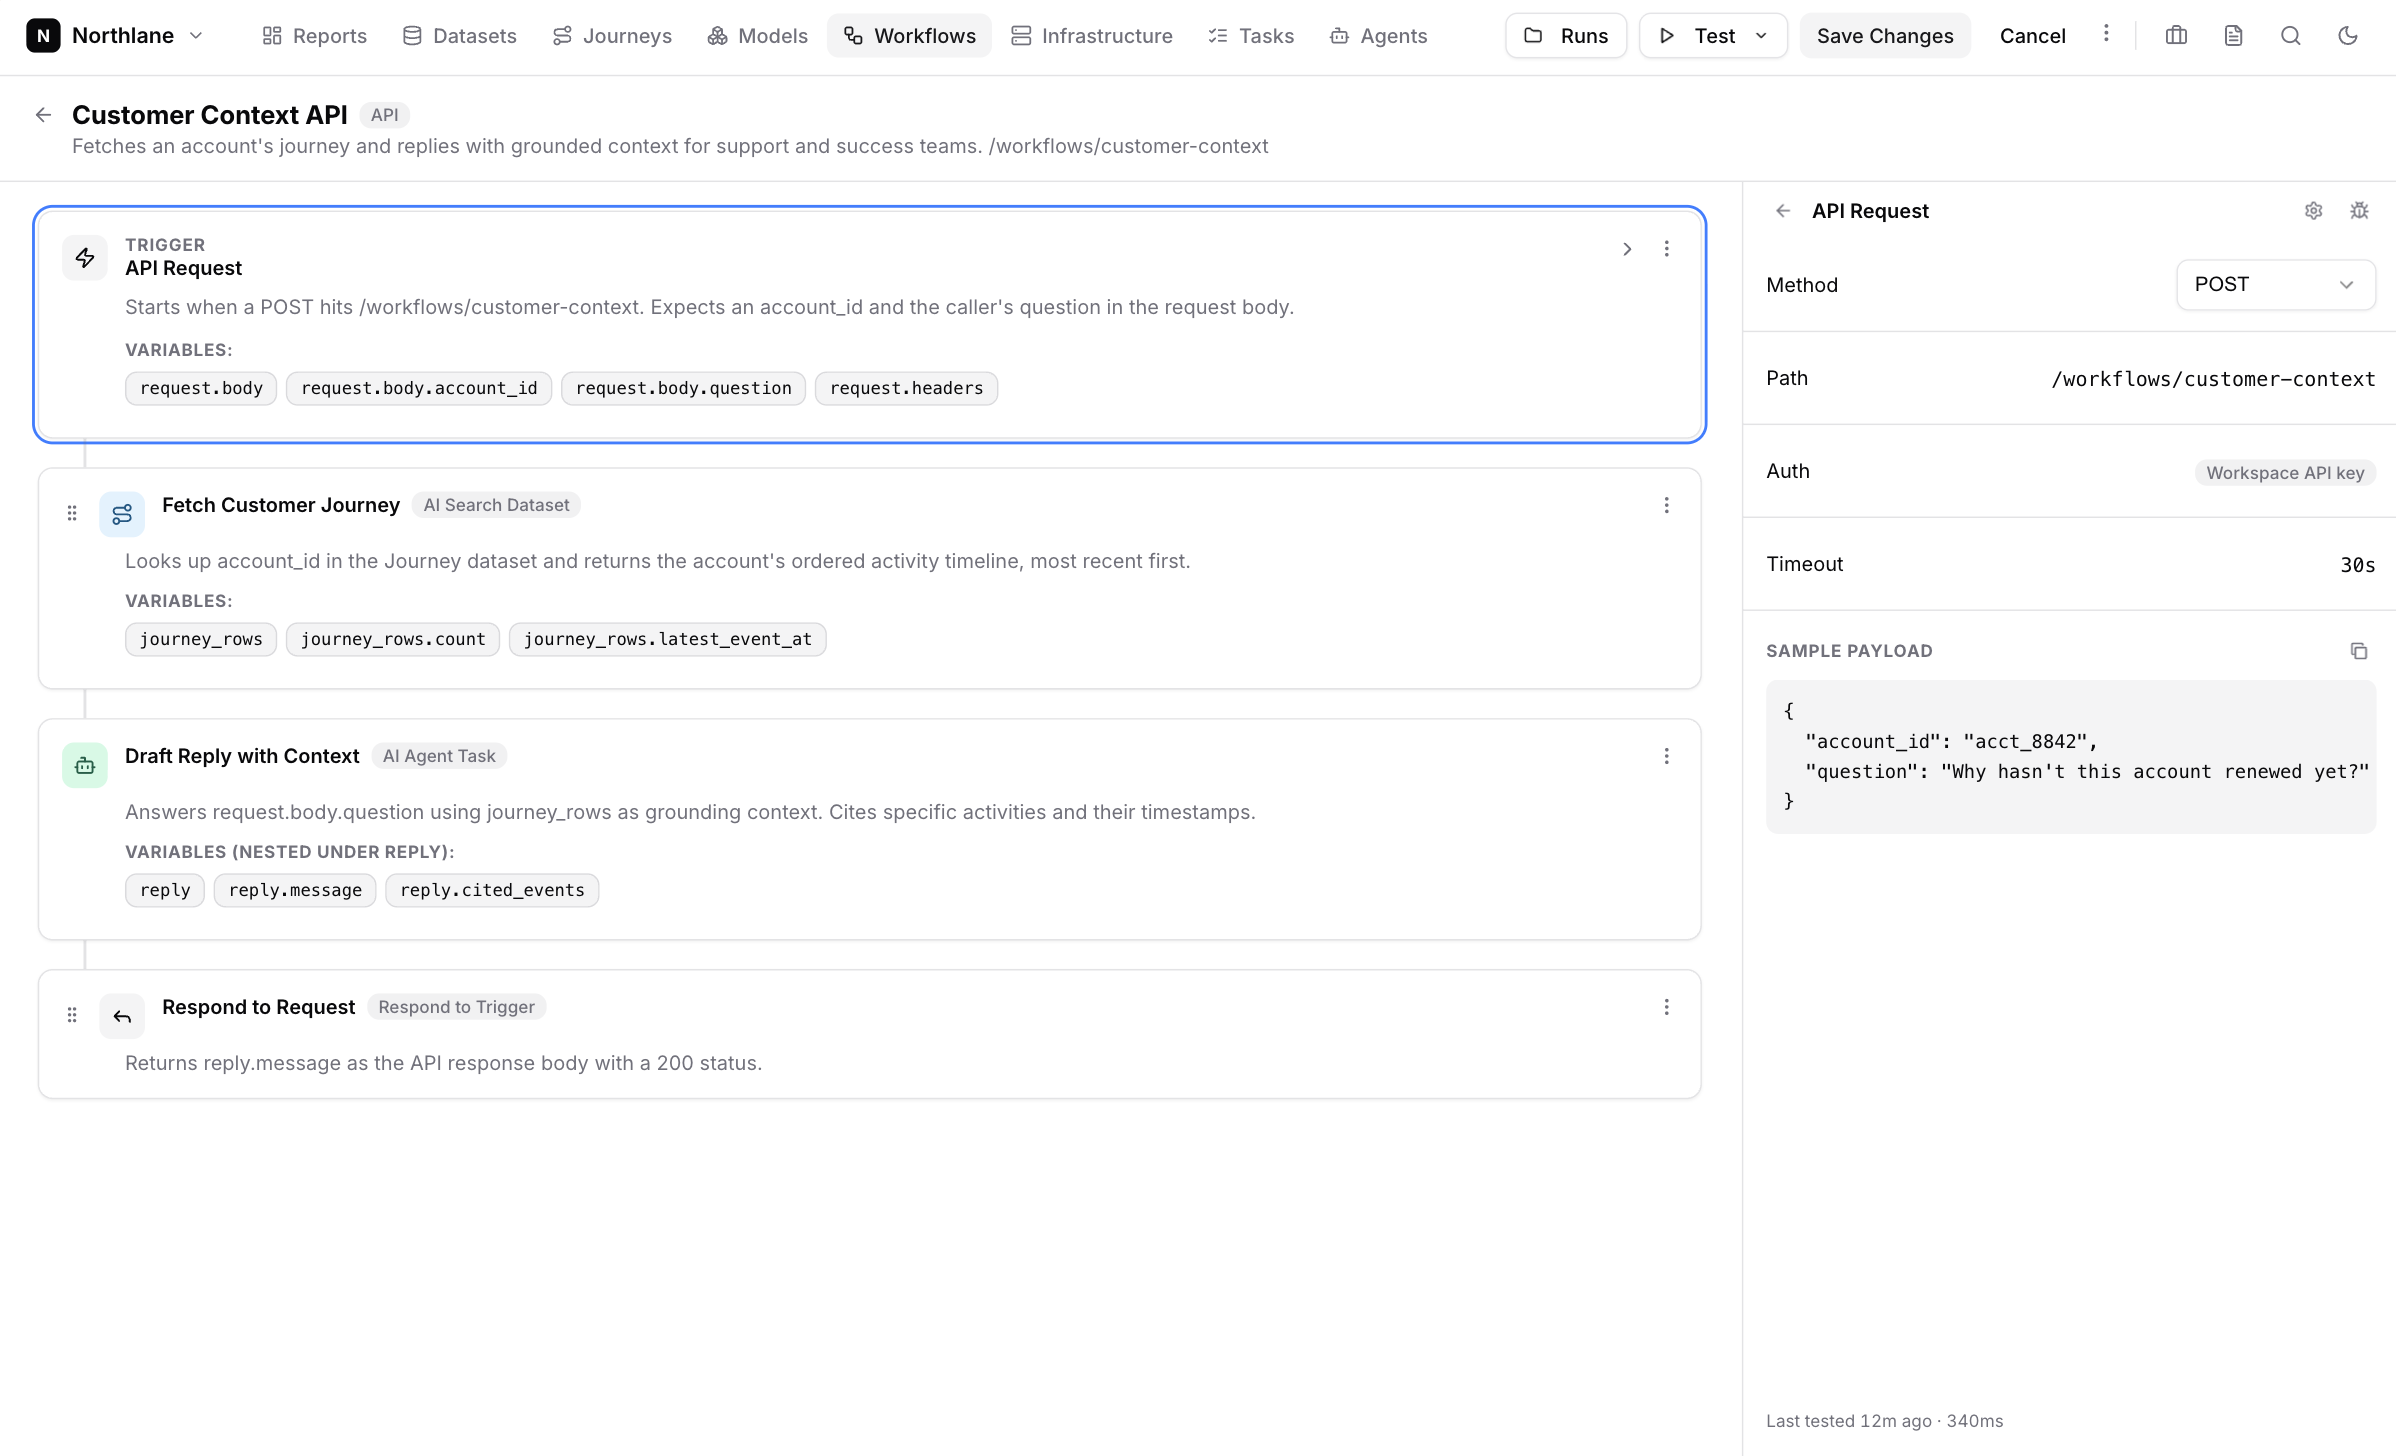
Task: Go to the Agents tab
Action: tap(1378, 36)
